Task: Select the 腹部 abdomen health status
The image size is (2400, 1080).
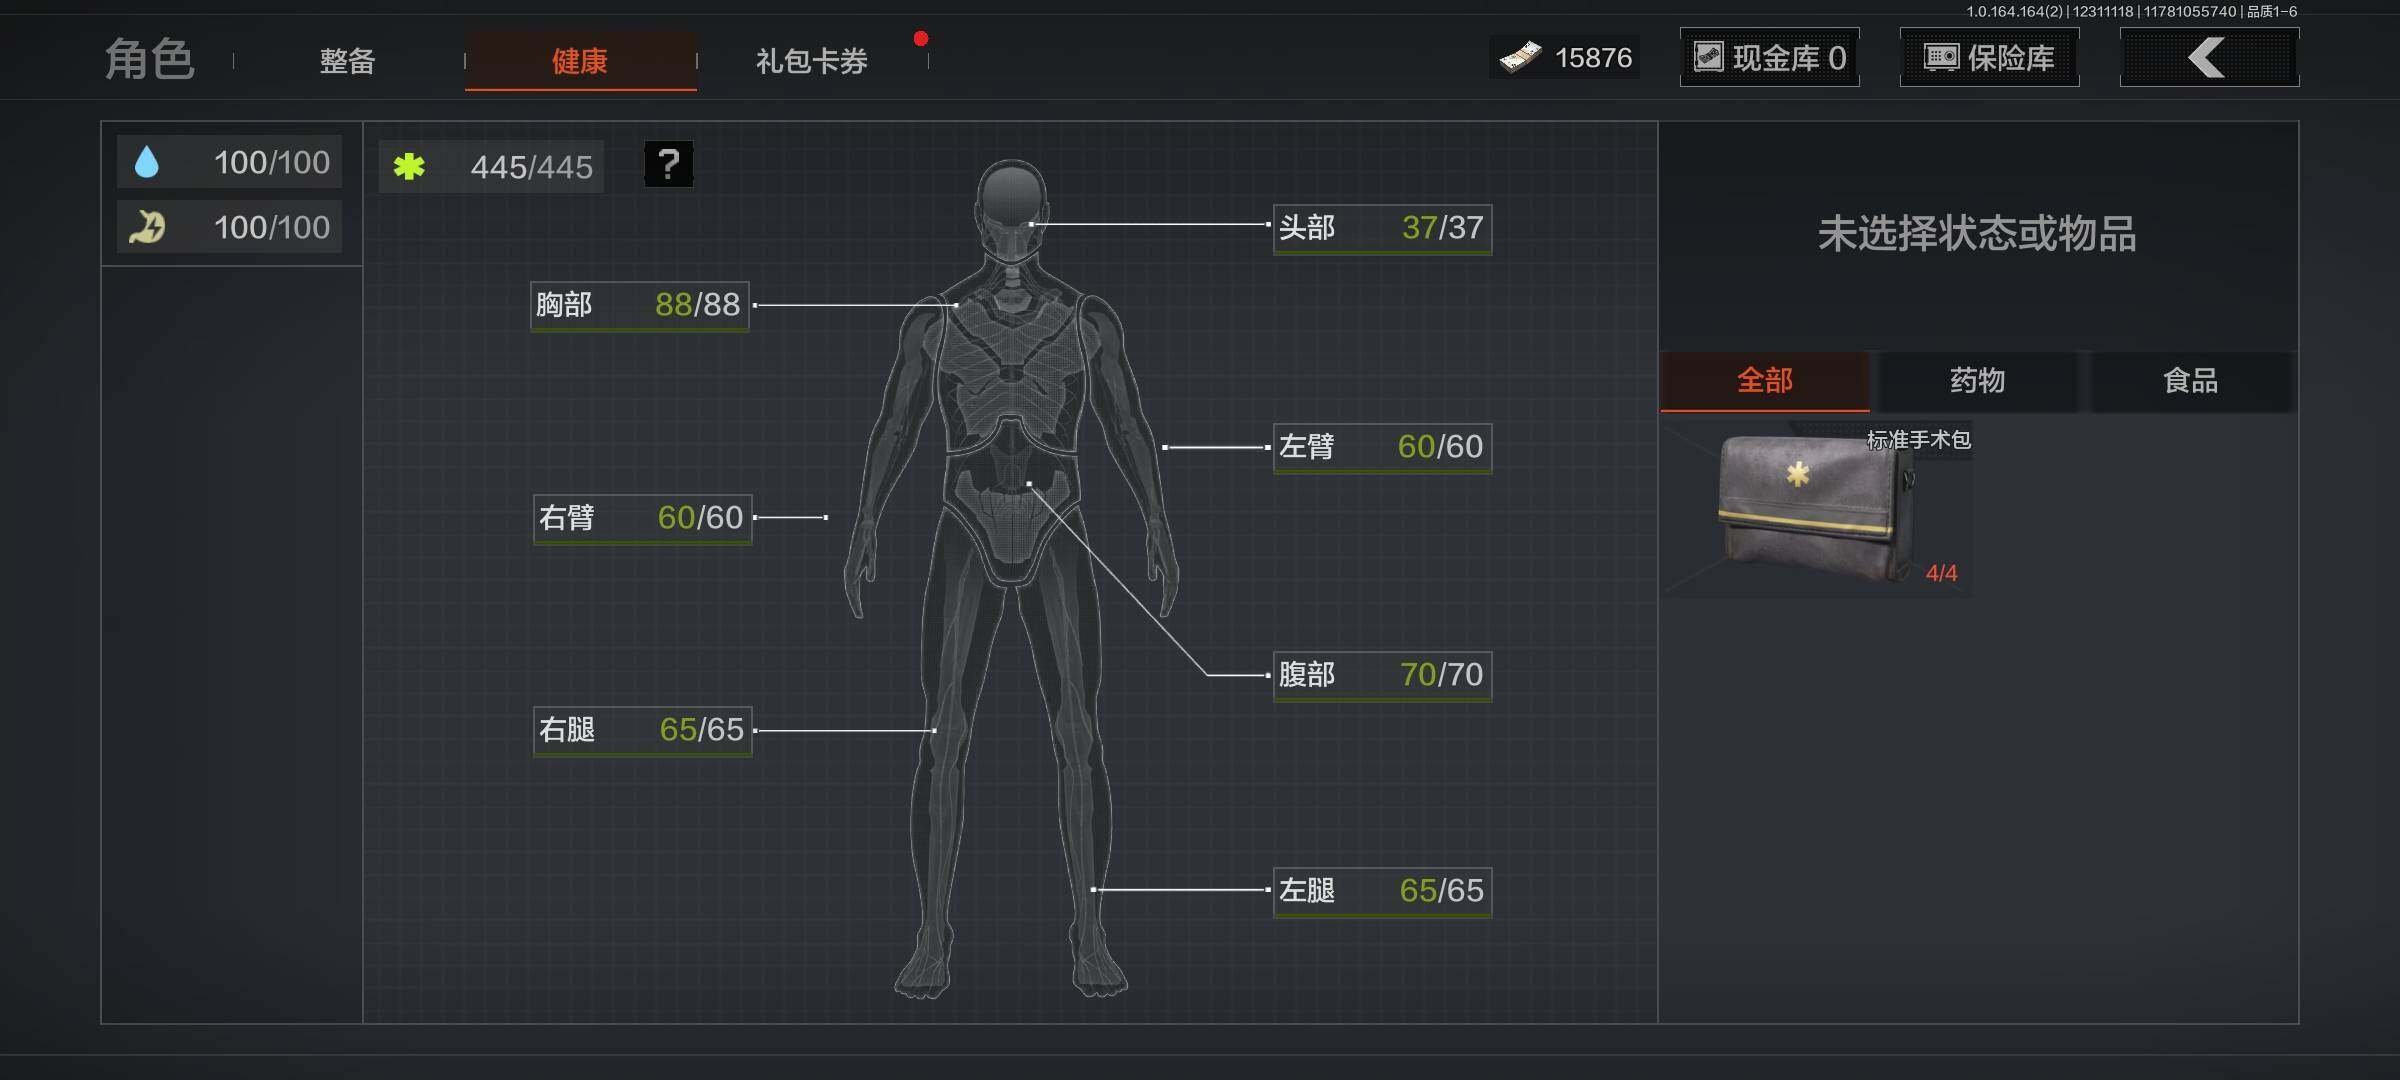Action: [1382, 675]
